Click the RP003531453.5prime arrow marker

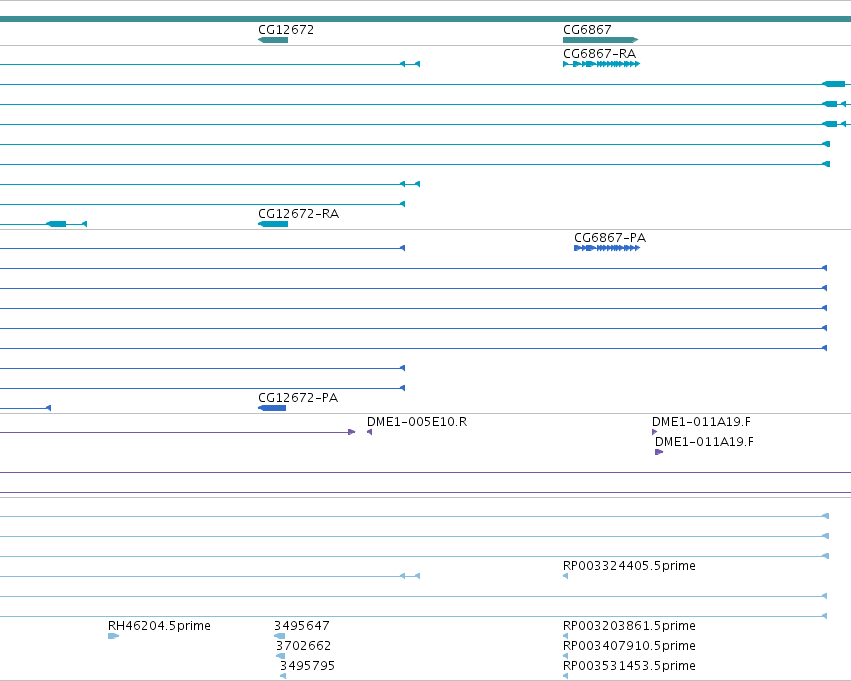click(x=566, y=676)
